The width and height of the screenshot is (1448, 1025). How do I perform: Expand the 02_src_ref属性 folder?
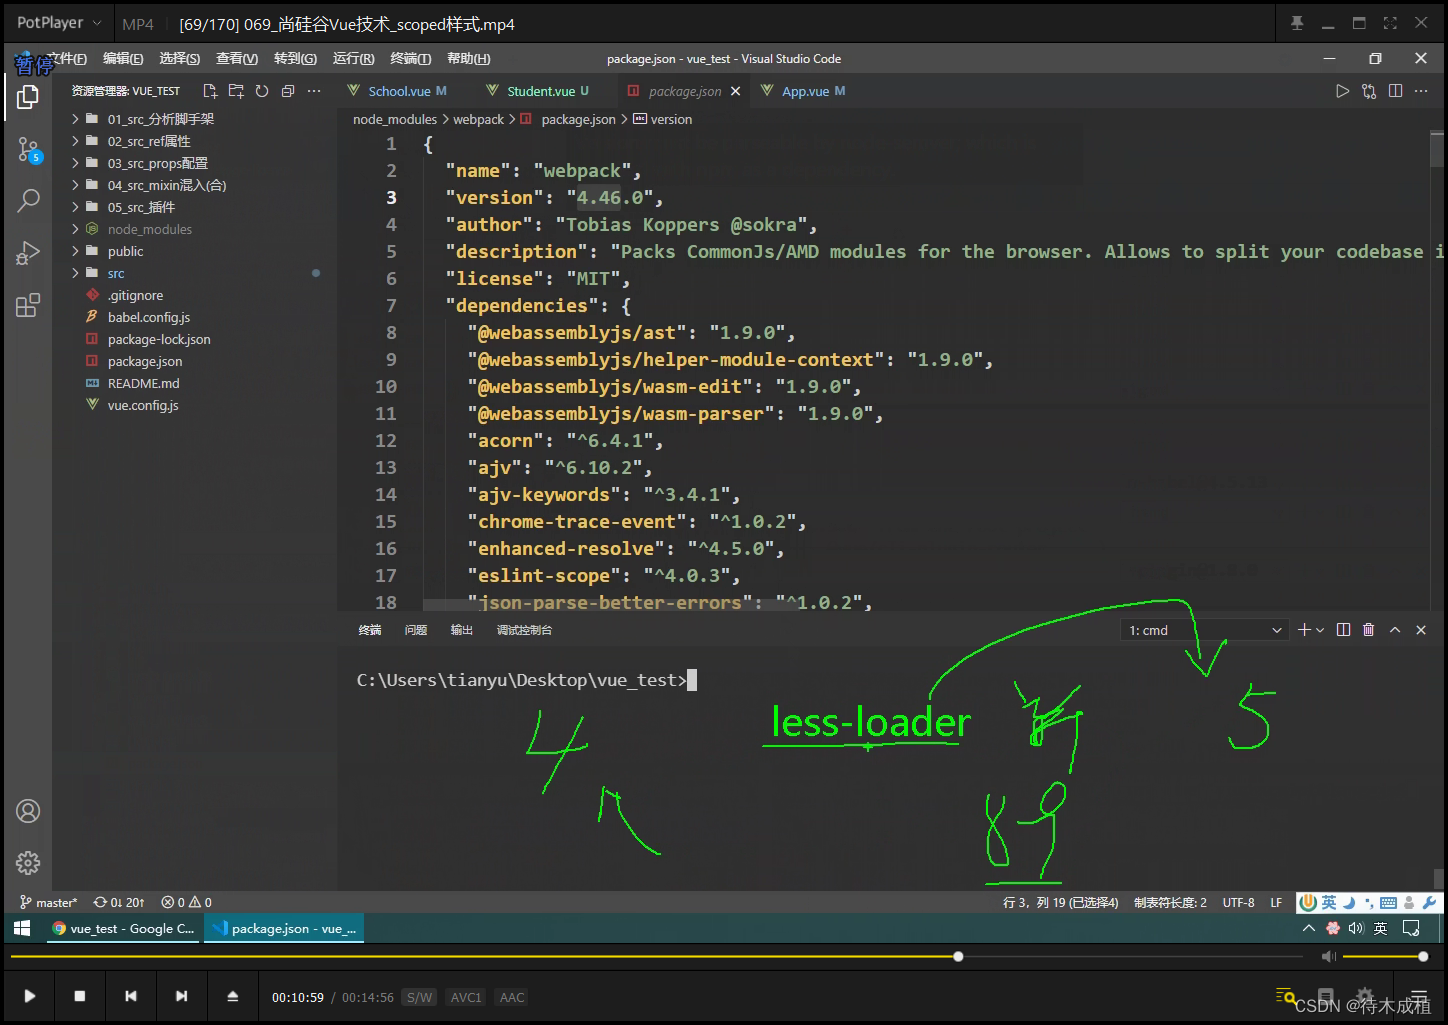(149, 141)
